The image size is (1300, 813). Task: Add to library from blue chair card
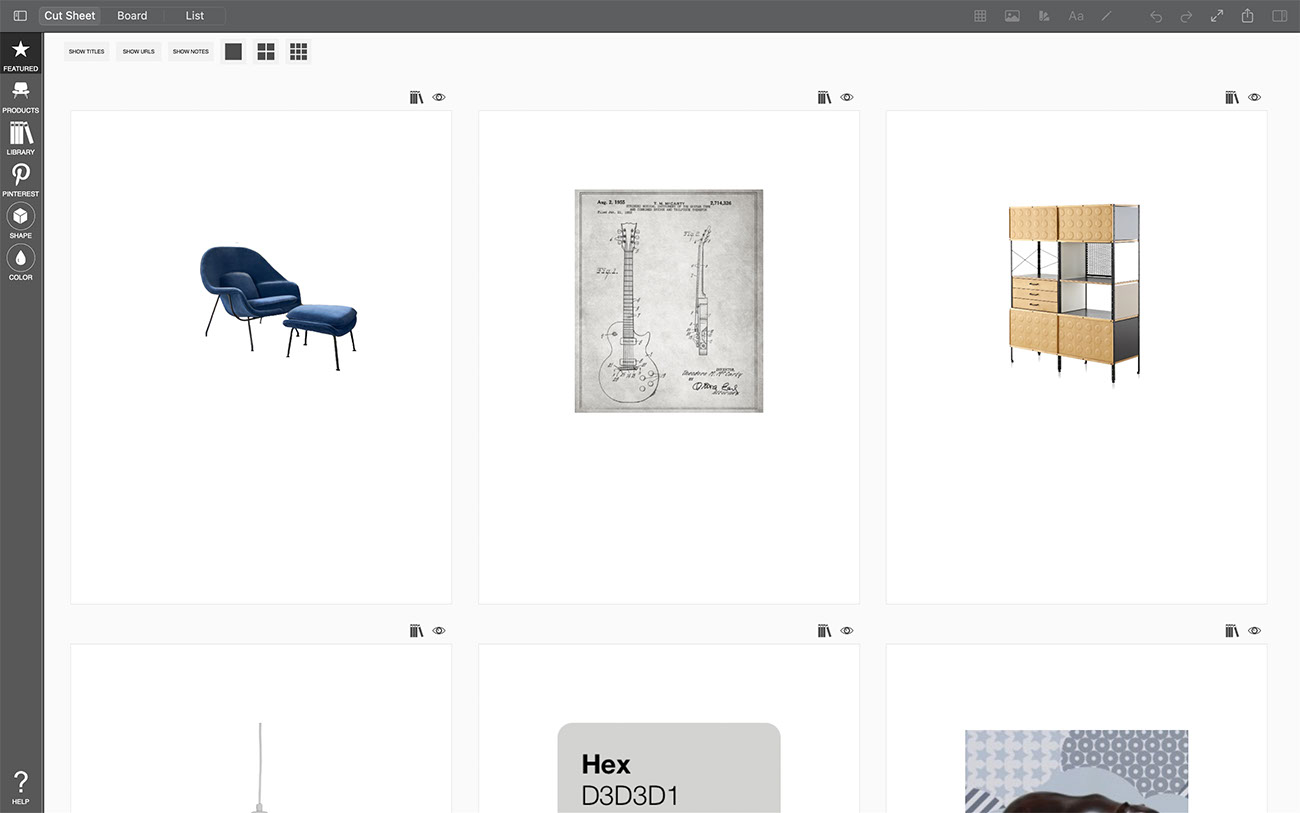tap(417, 97)
